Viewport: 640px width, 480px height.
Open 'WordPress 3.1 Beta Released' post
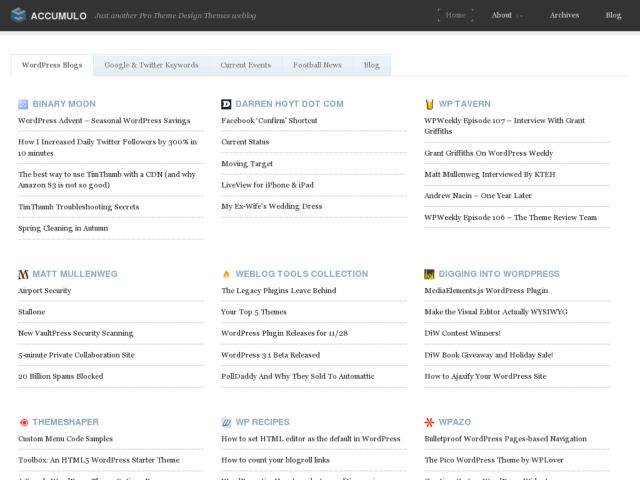coord(271,355)
